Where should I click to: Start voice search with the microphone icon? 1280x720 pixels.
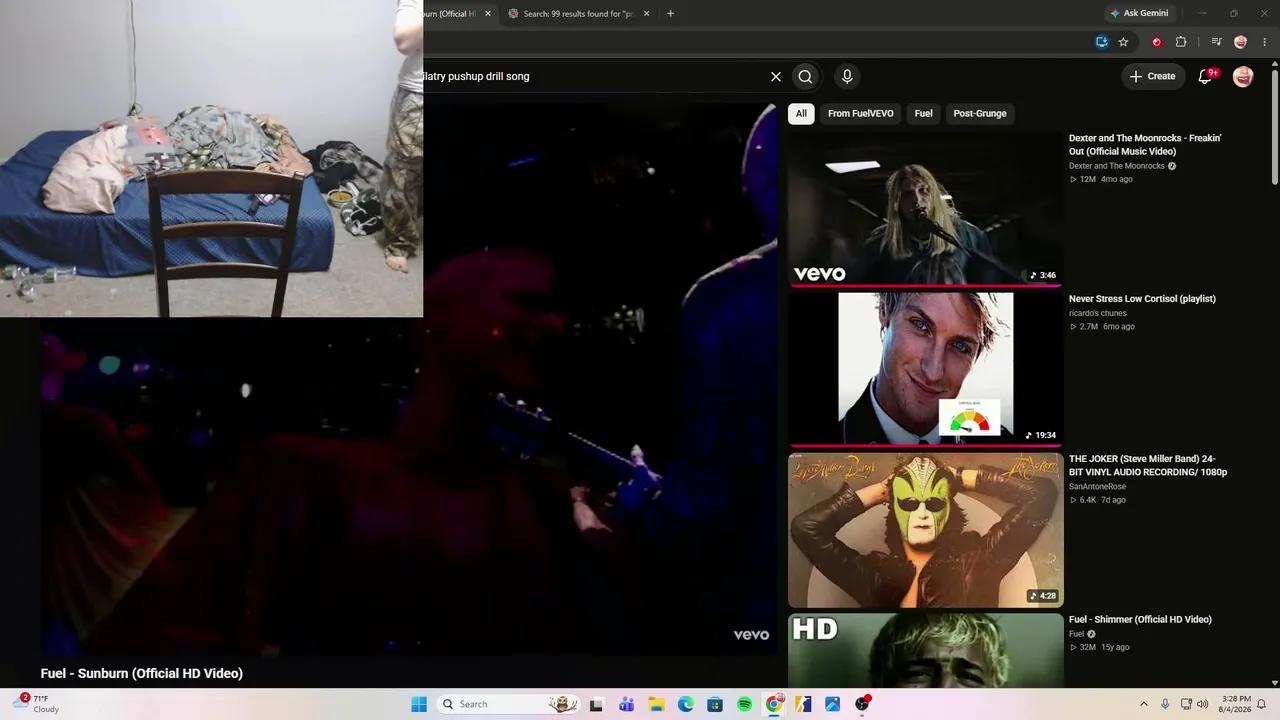tap(847, 76)
